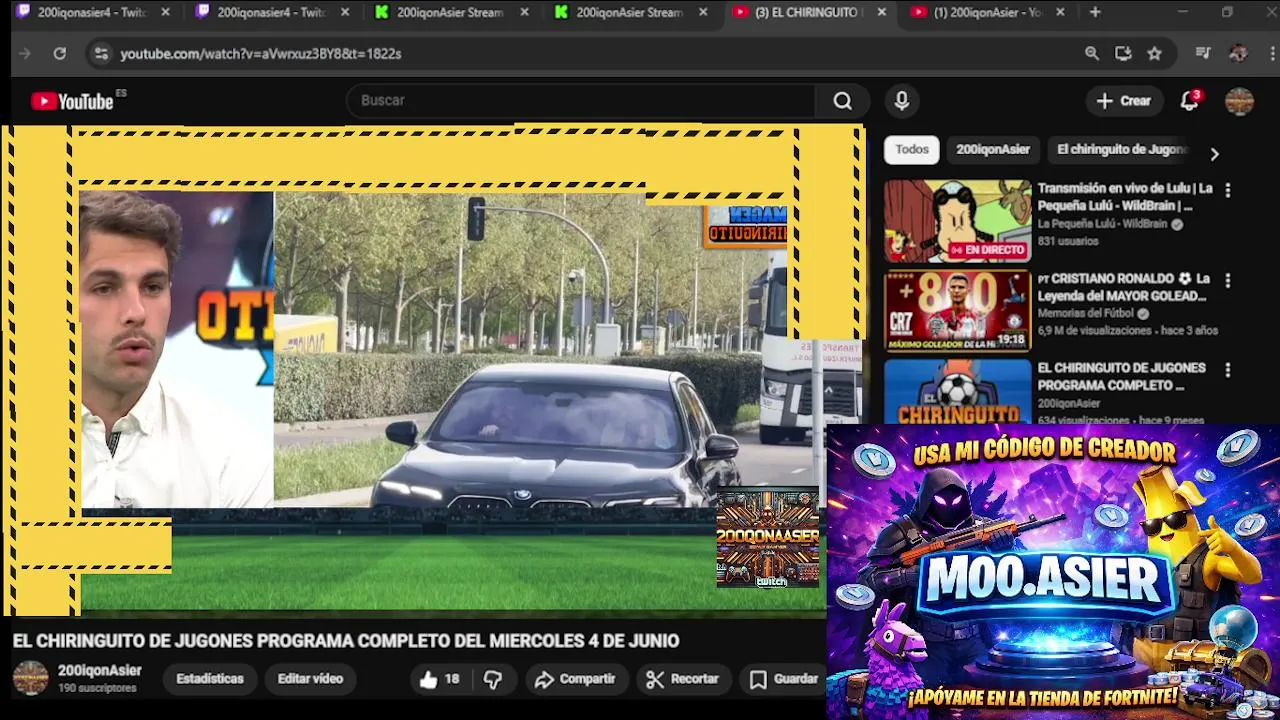The height and width of the screenshot is (720, 1280).
Task: Open a new browser tab
Action: 1095,12
